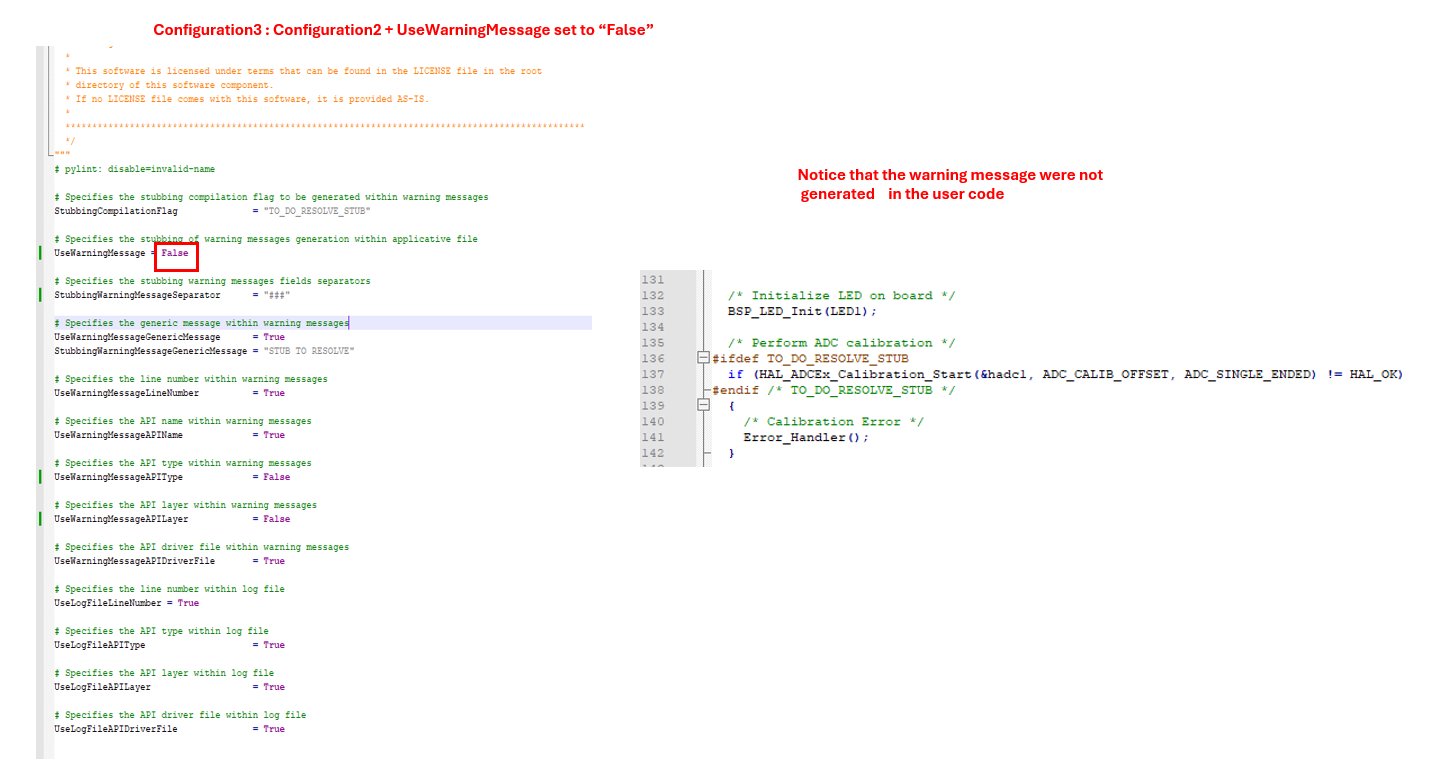Viewport: 1447px width, 783px height.
Task: Click the pylint disable=invalid-name comment
Action: point(135,170)
